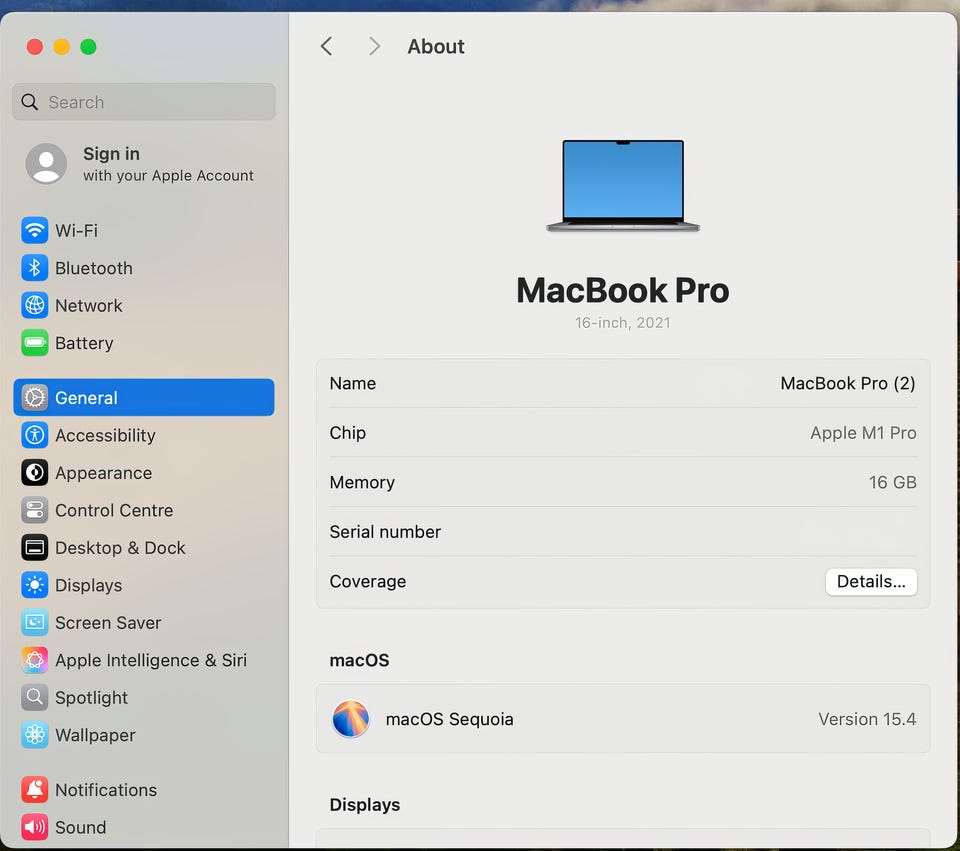Click the Displays sun icon
The image size is (960, 851).
tap(35, 585)
